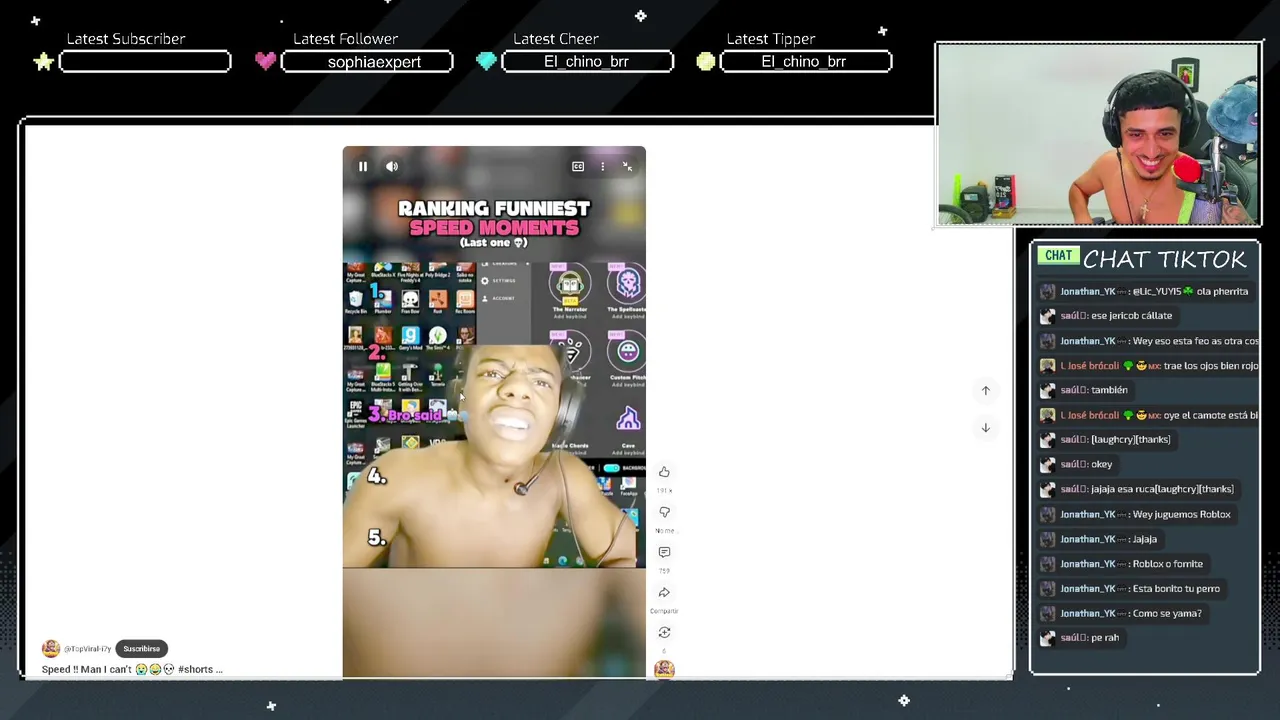1280x720 pixels.
Task: Mute the Shorts video volume icon
Action: tap(392, 166)
